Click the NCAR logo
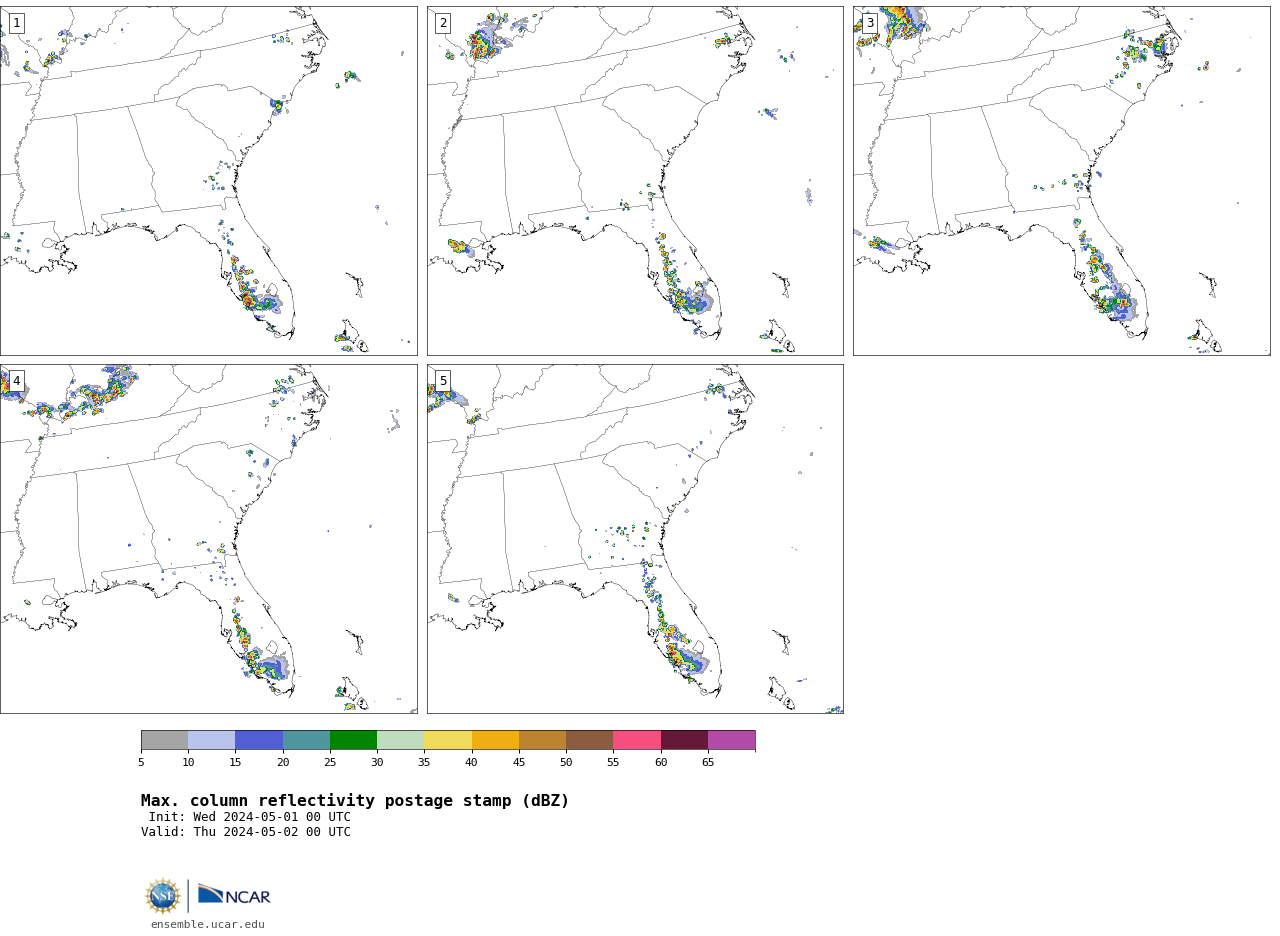The height and width of the screenshot is (936, 1280). click(234, 895)
